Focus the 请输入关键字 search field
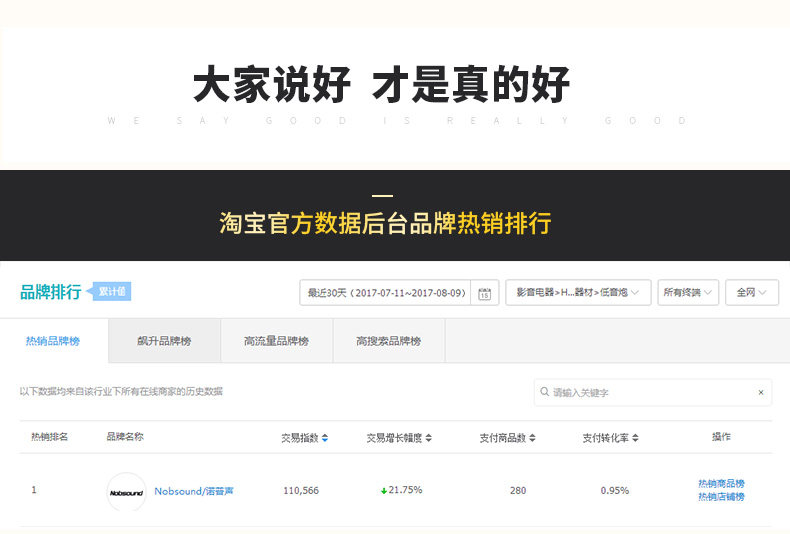 [x=653, y=392]
